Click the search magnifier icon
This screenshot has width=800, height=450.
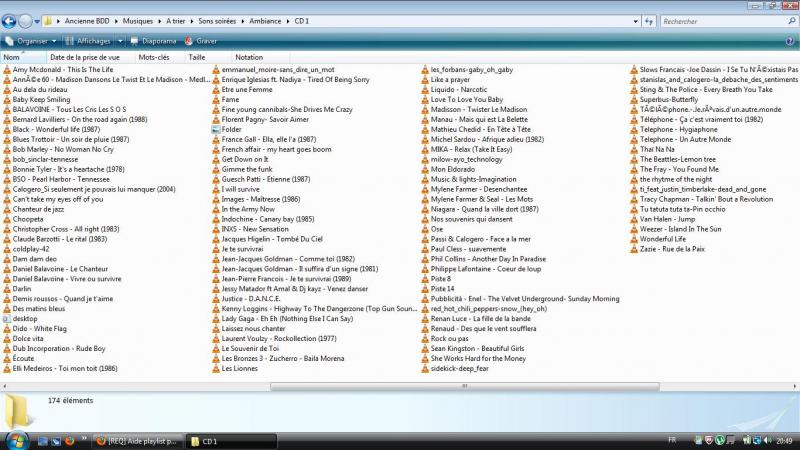(792, 21)
